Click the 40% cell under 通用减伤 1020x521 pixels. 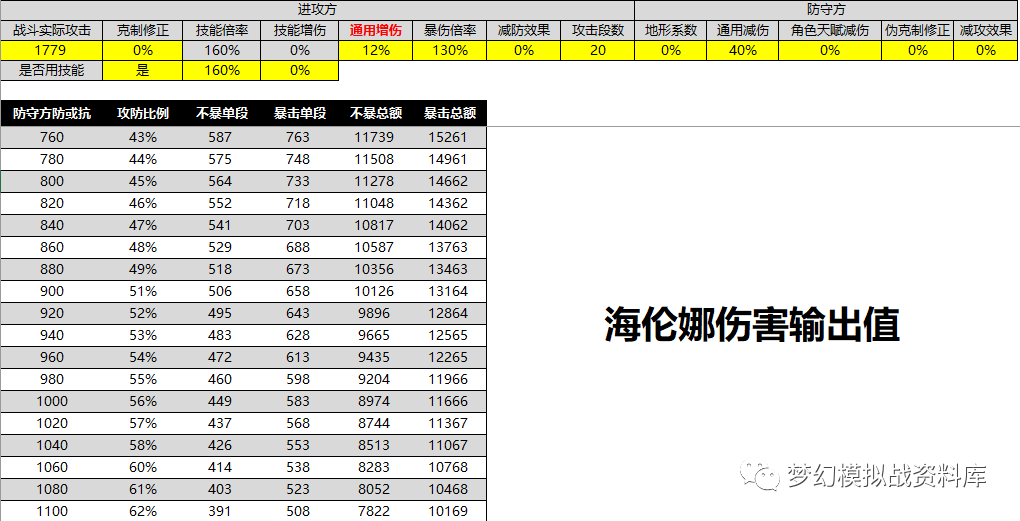coord(743,51)
